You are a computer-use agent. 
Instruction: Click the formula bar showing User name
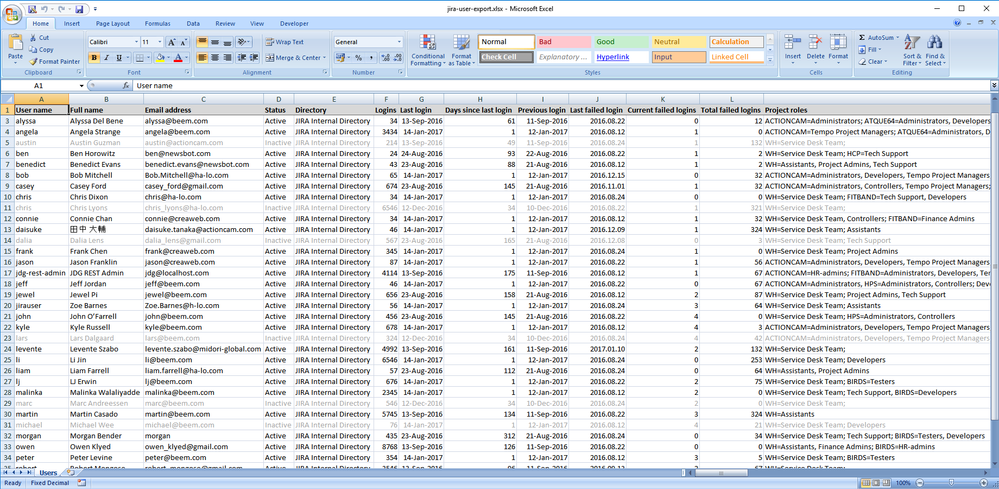pos(561,85)
